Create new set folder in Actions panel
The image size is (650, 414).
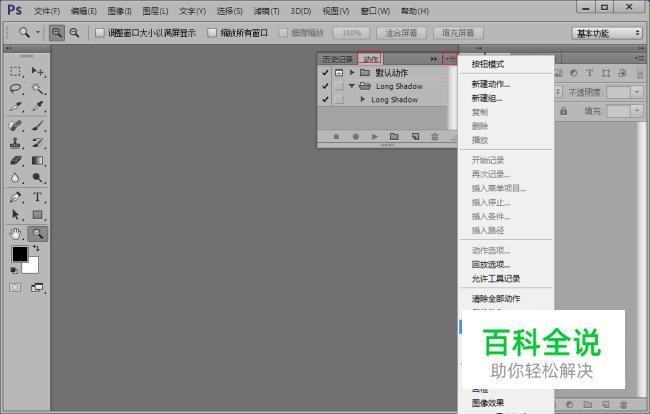coord(394,136)
